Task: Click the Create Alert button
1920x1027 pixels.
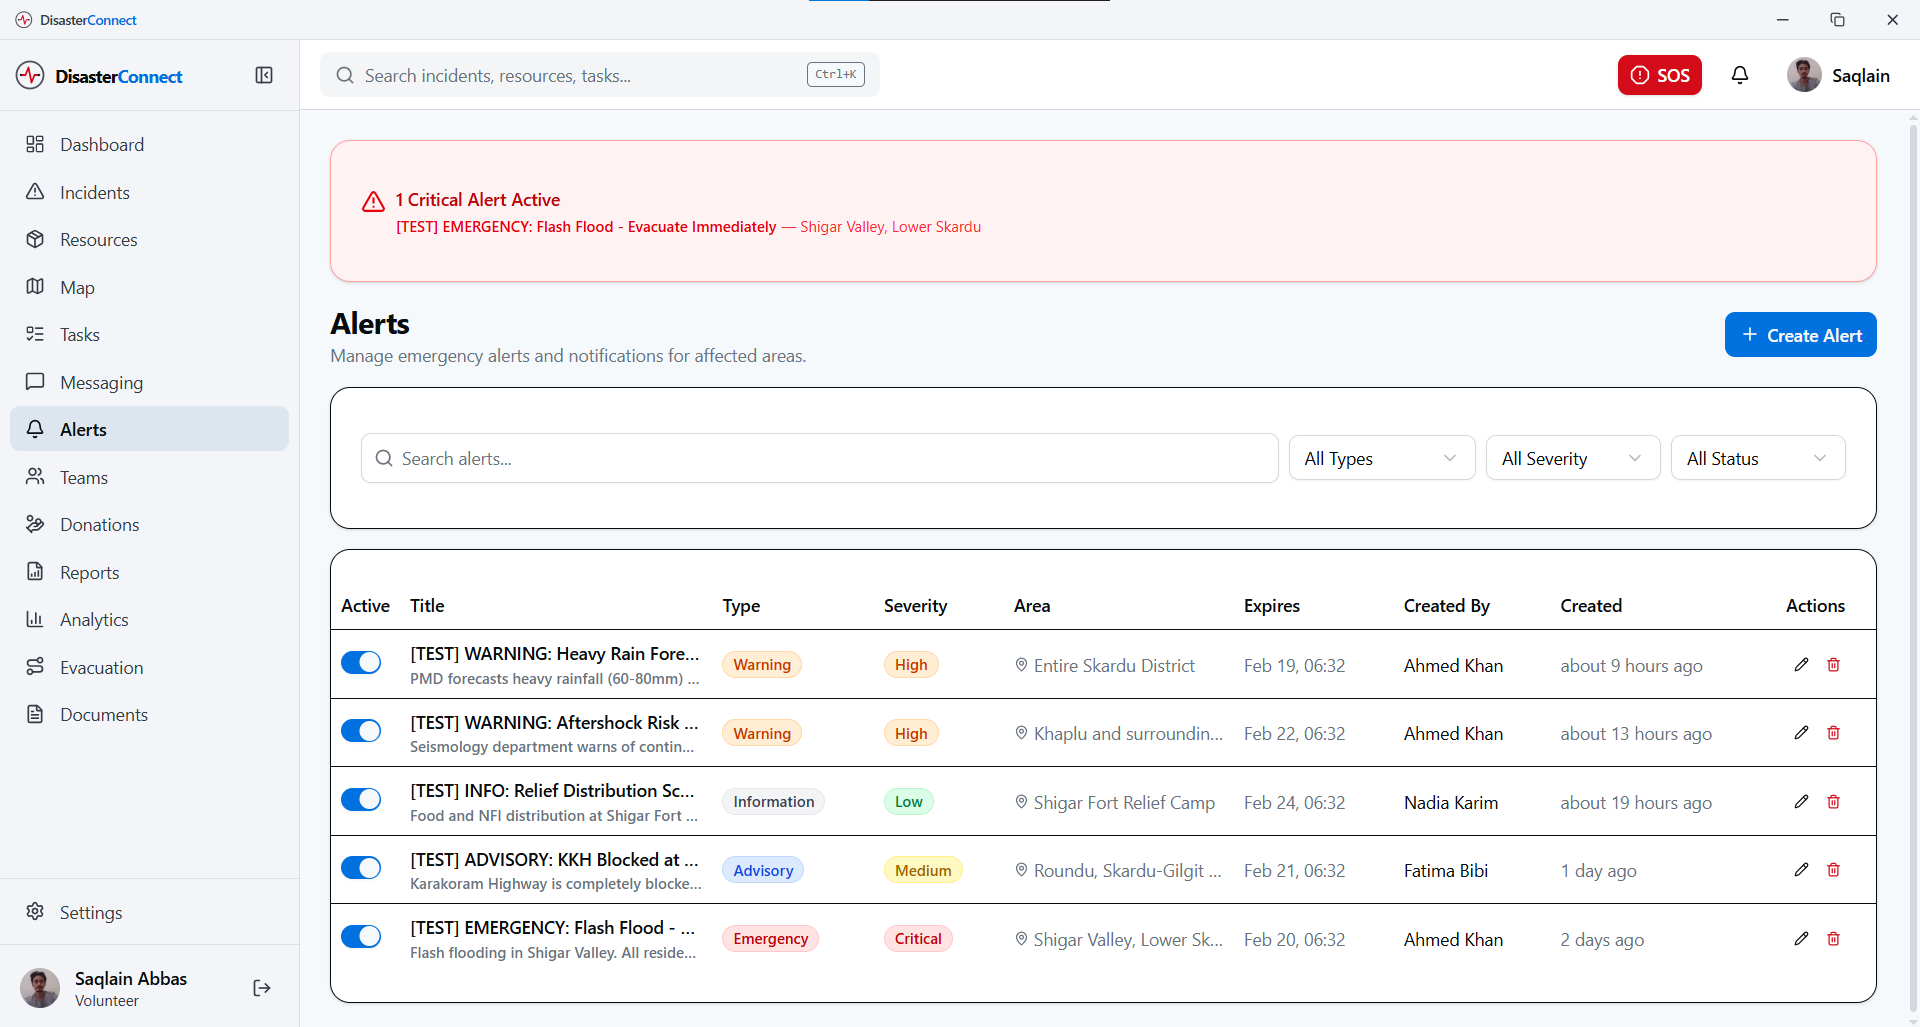Action: [1799, 334]
